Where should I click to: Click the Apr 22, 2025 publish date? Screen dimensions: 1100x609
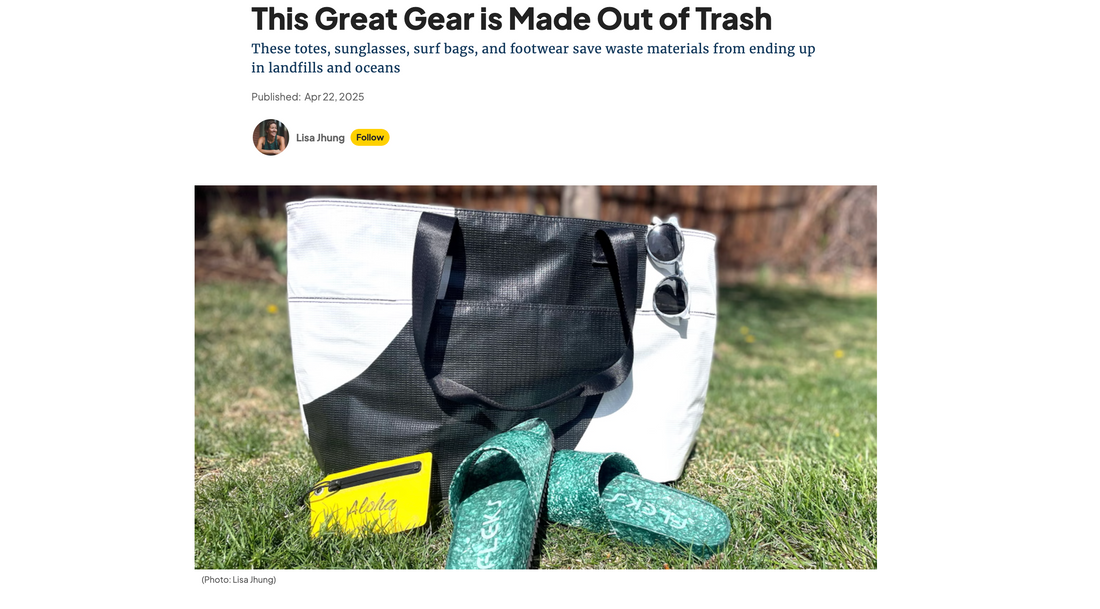[334, 97]
